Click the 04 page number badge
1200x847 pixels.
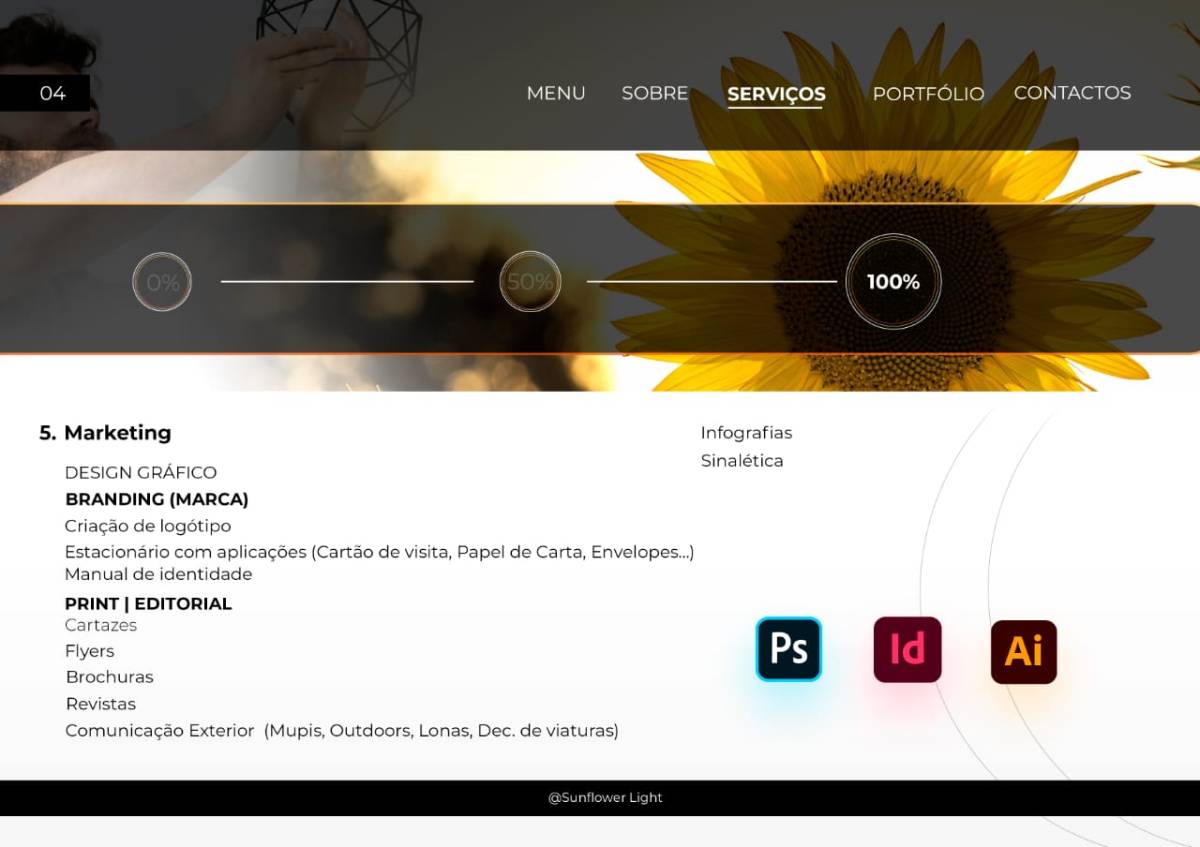(45, 93)
